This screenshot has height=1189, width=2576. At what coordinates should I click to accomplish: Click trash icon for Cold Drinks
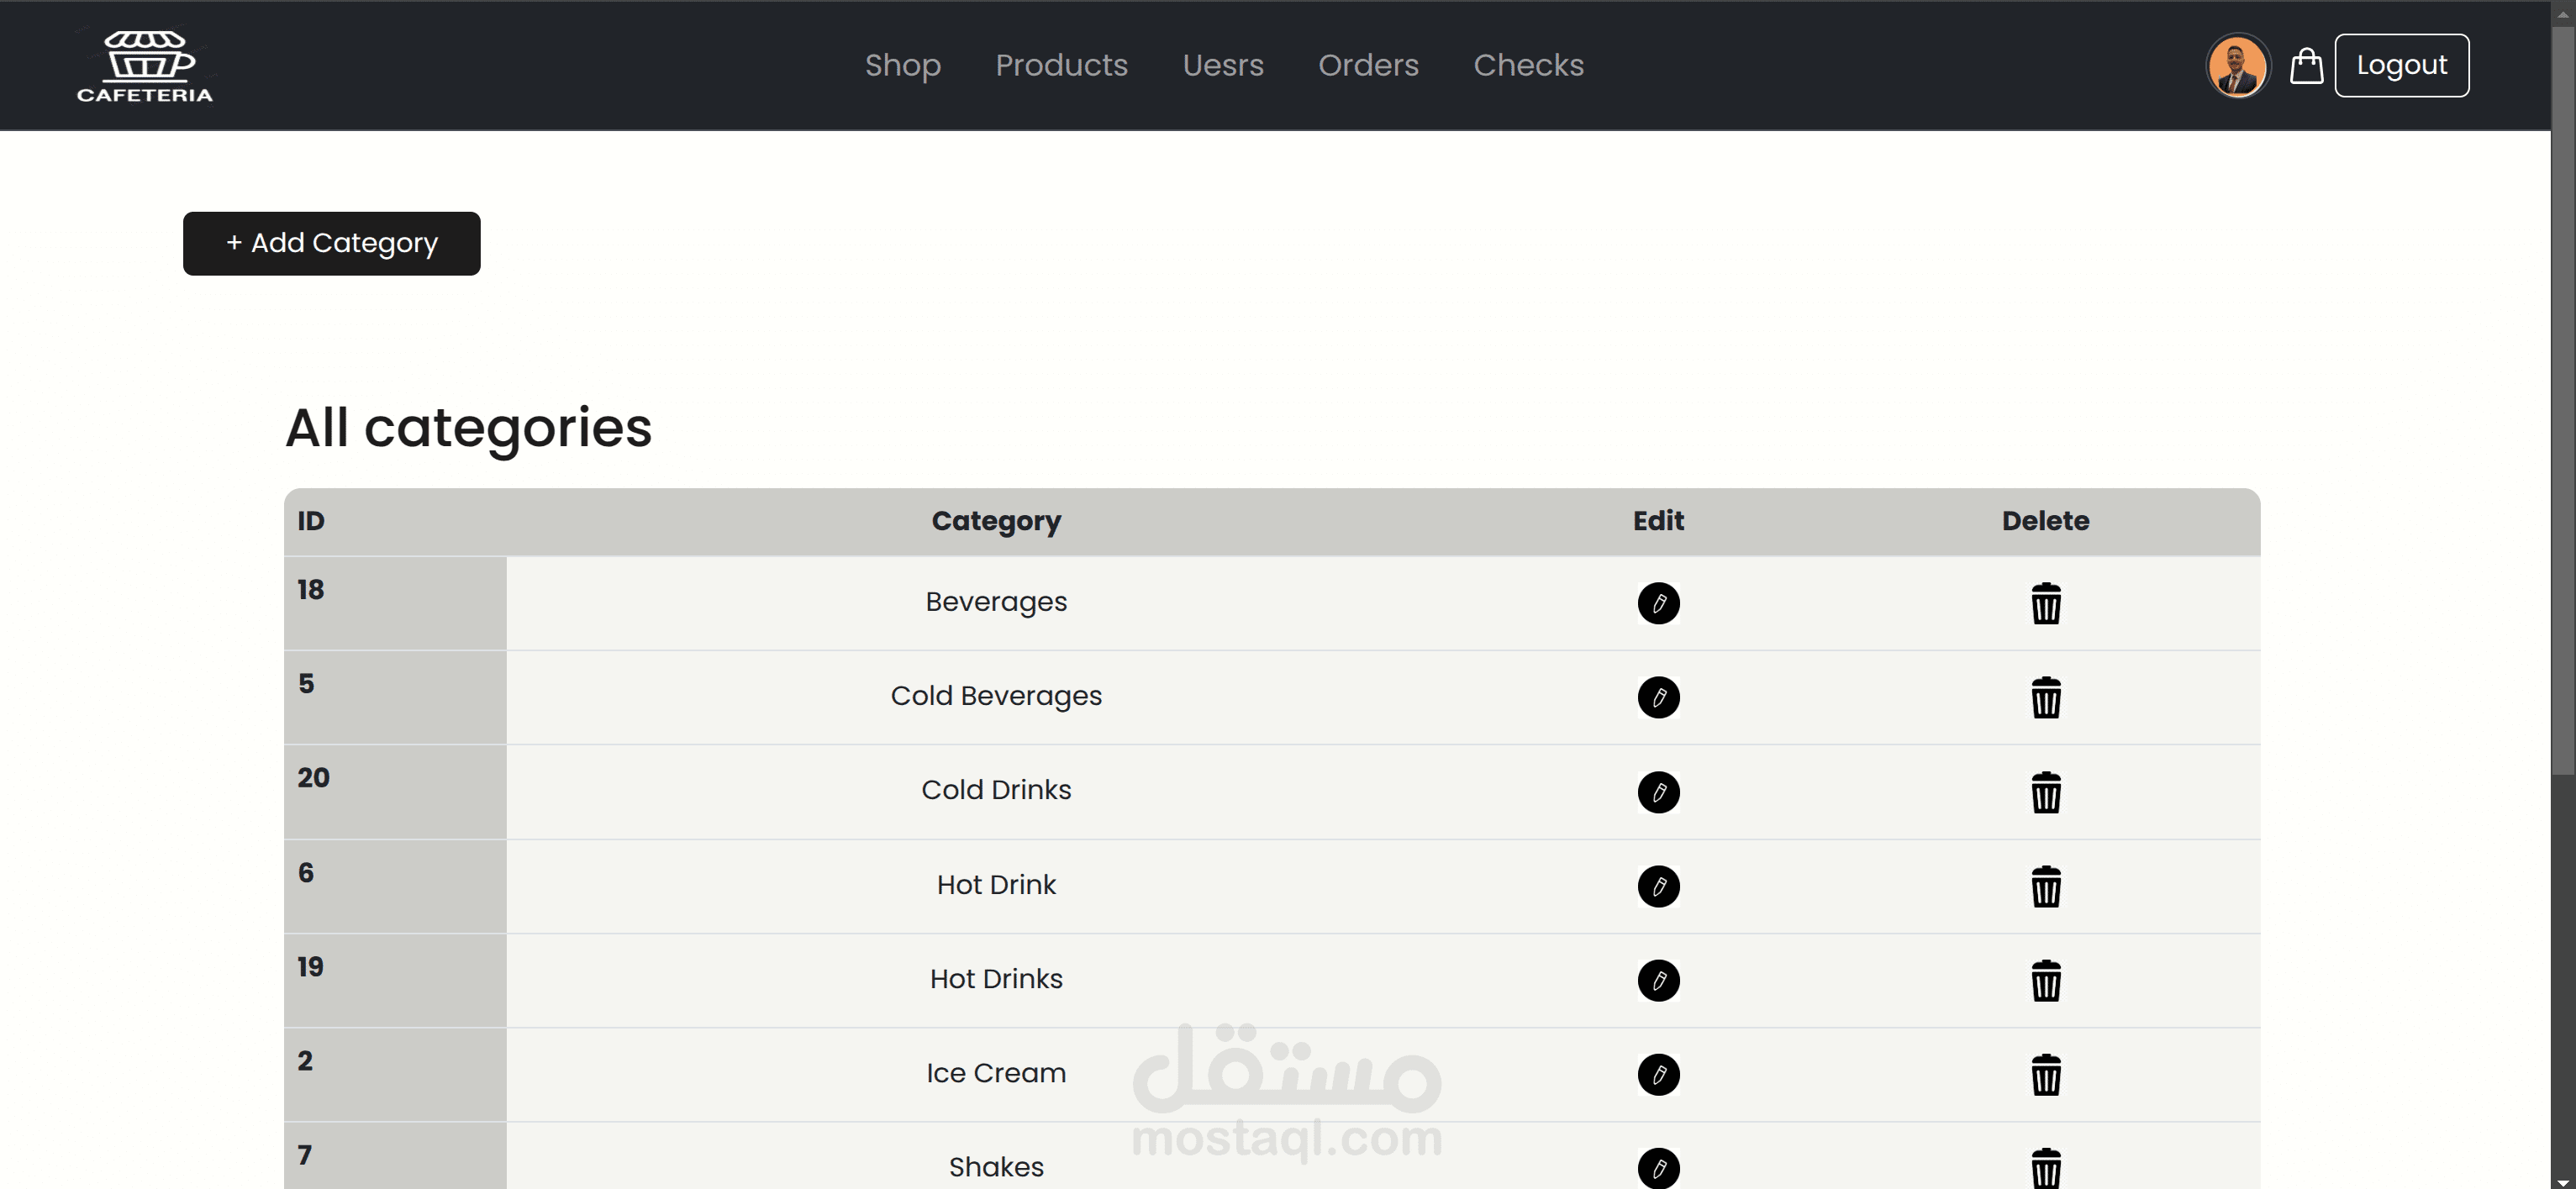(x=2045, y=792)
